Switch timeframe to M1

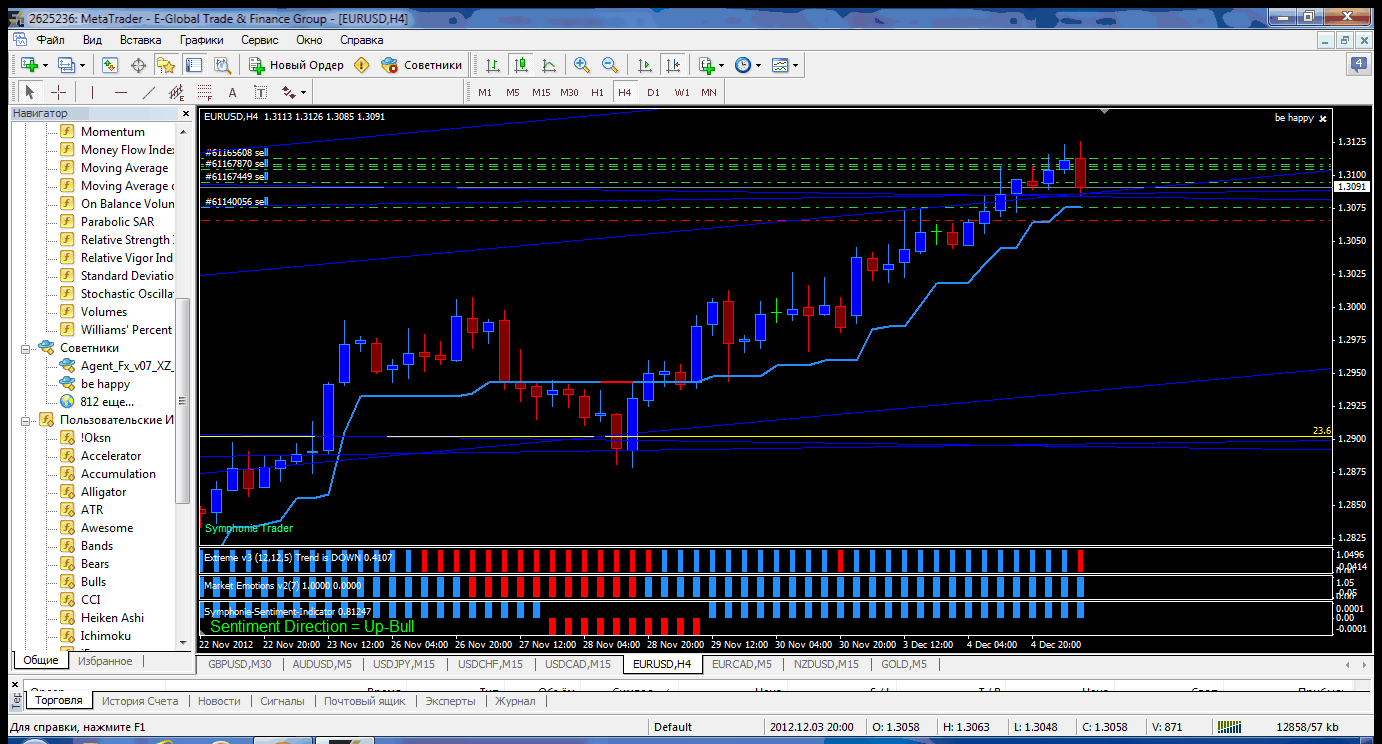pos(485,92)
